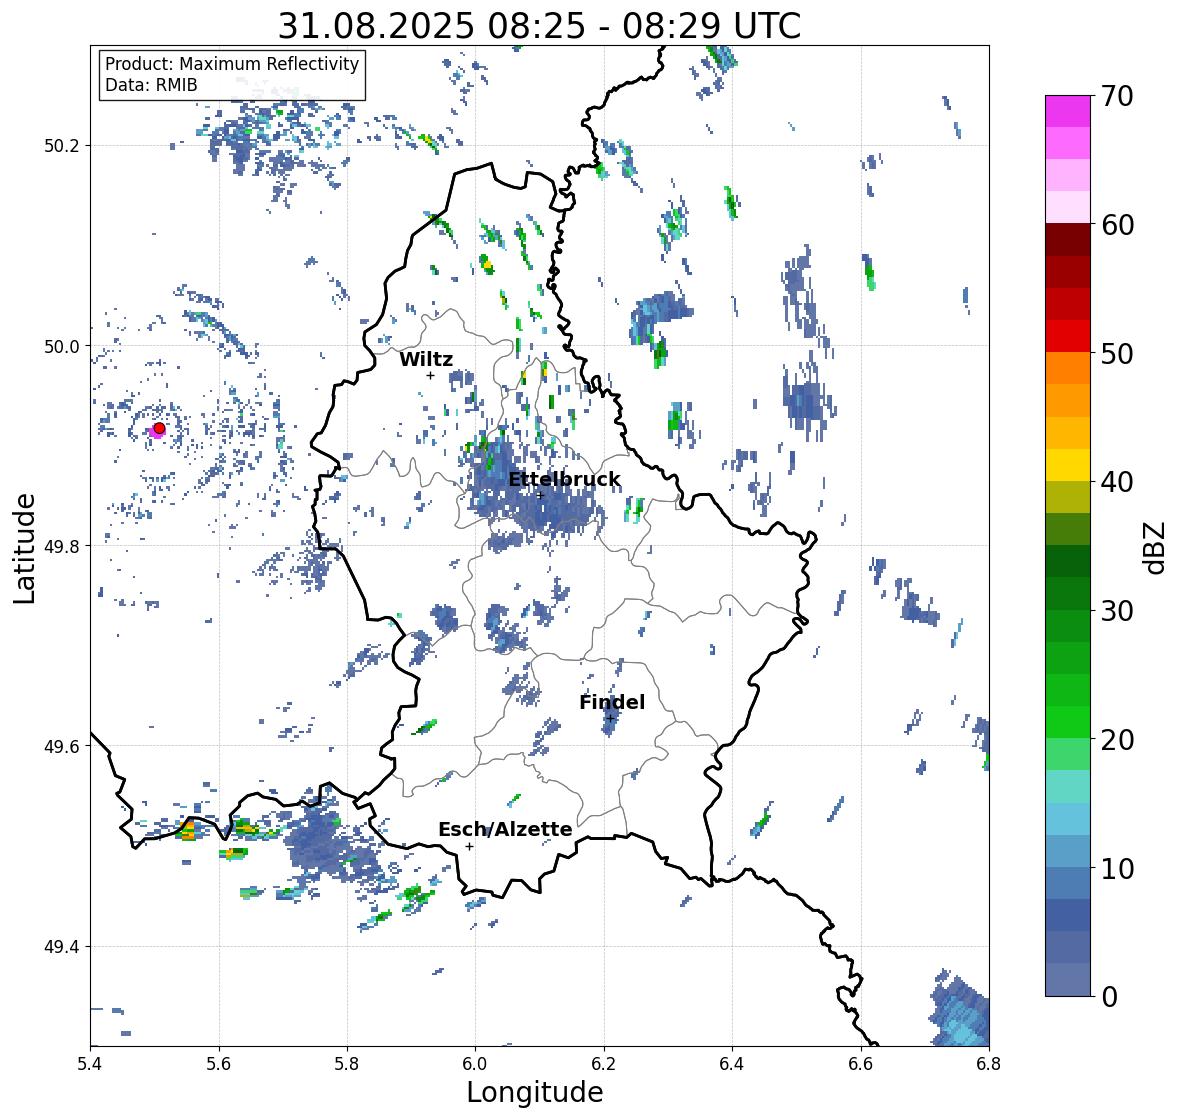
Task: Click the 50.2 latitude tick label
Action: tap(63, 146)
